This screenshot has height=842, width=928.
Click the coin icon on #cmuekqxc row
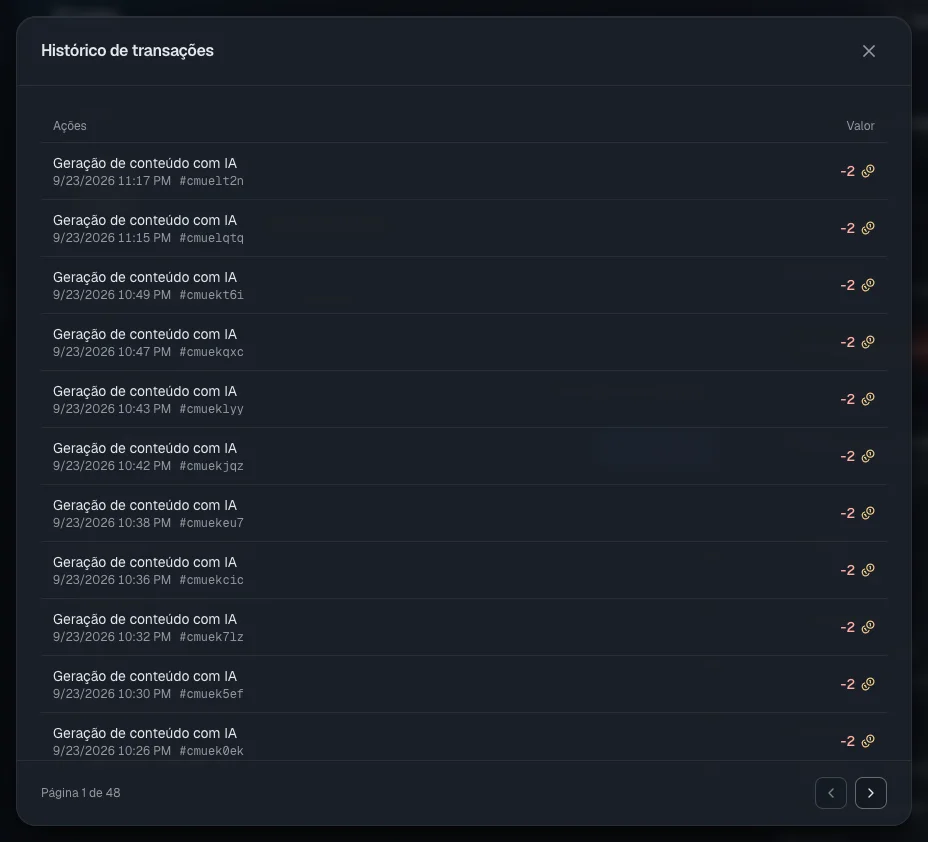868,342
